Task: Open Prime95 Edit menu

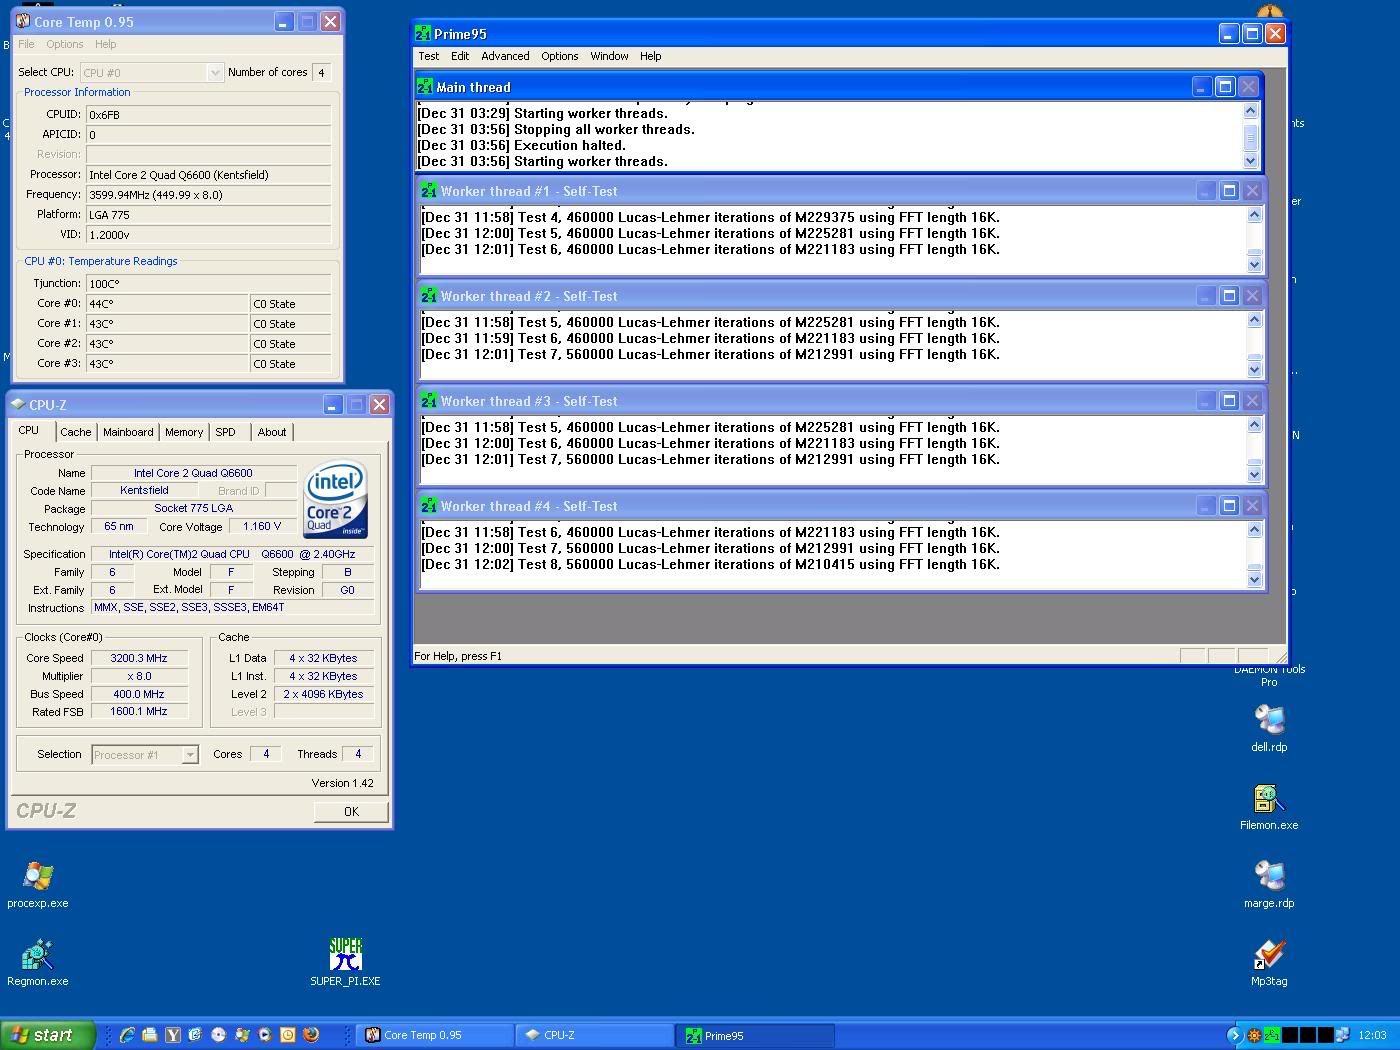Action: (x=460, y=56)
